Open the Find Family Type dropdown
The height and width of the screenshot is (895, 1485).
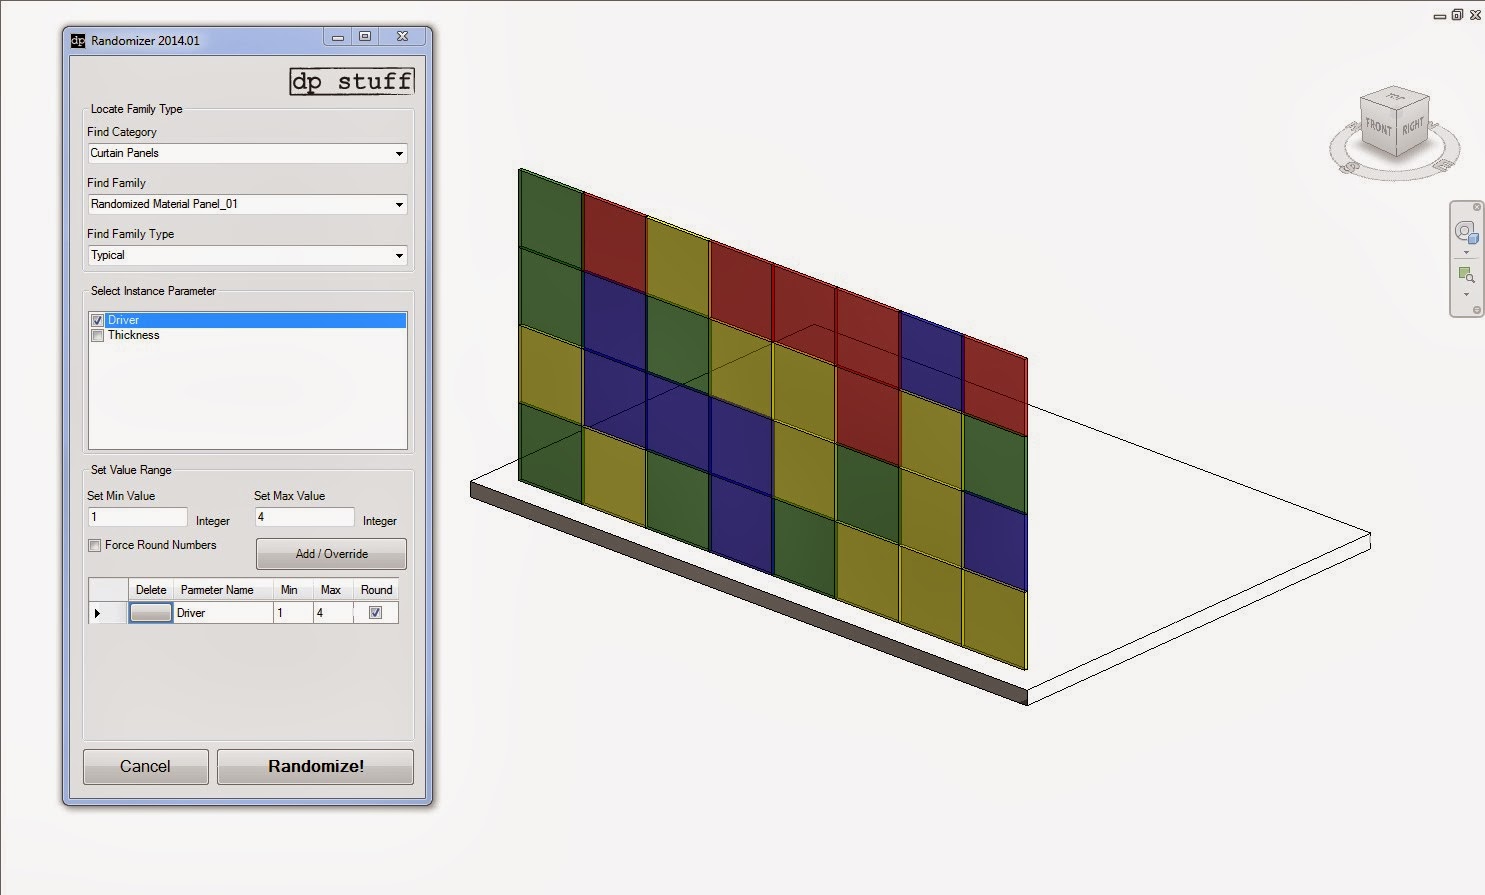[398, 255]
